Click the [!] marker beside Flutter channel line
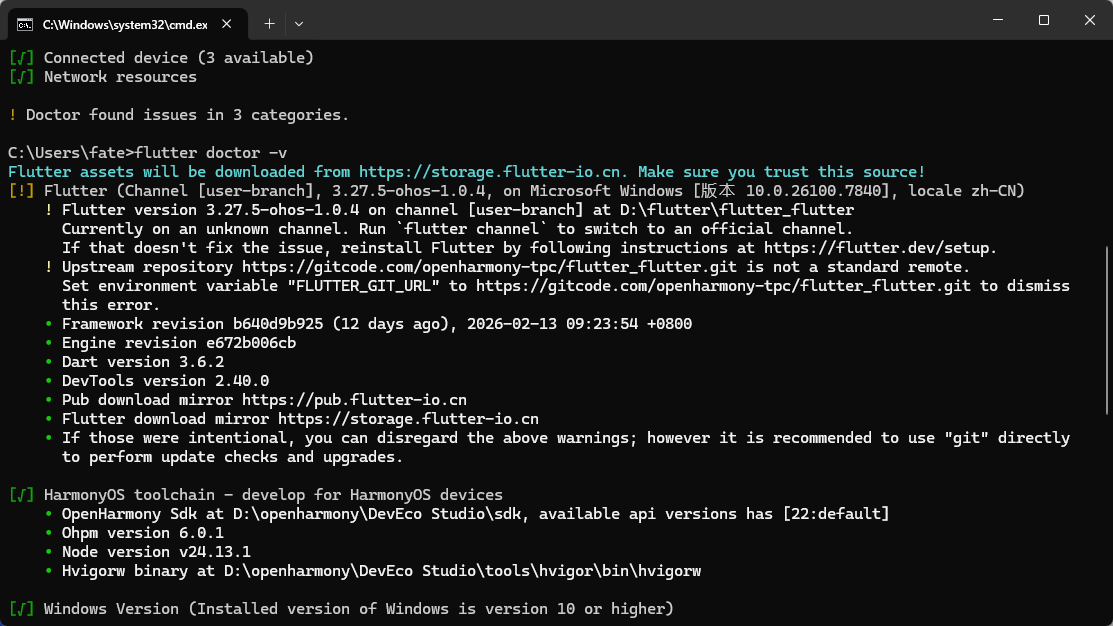Viewport: 1113px width, 626px height. 21,191
